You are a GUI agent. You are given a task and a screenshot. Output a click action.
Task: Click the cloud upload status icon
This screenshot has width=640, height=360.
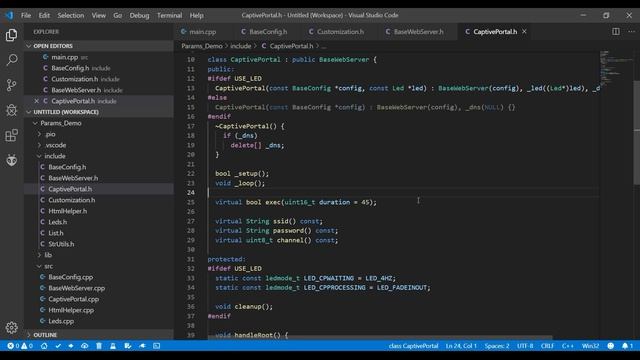84,346
